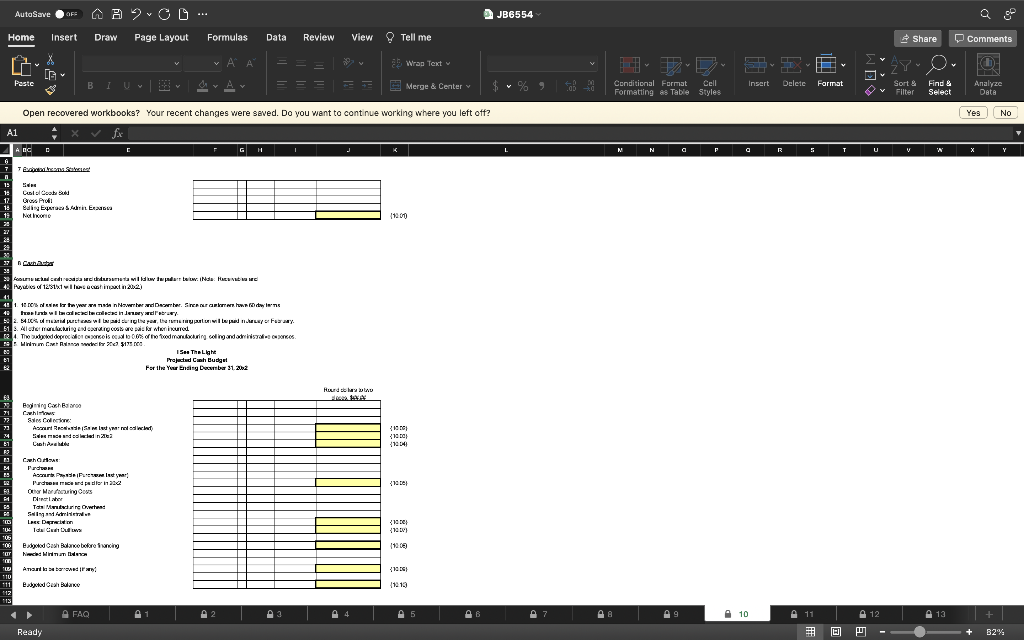Switch to sheet tab 11
1024x640 pixels.
pyautogui.click(x=803, y=614)
